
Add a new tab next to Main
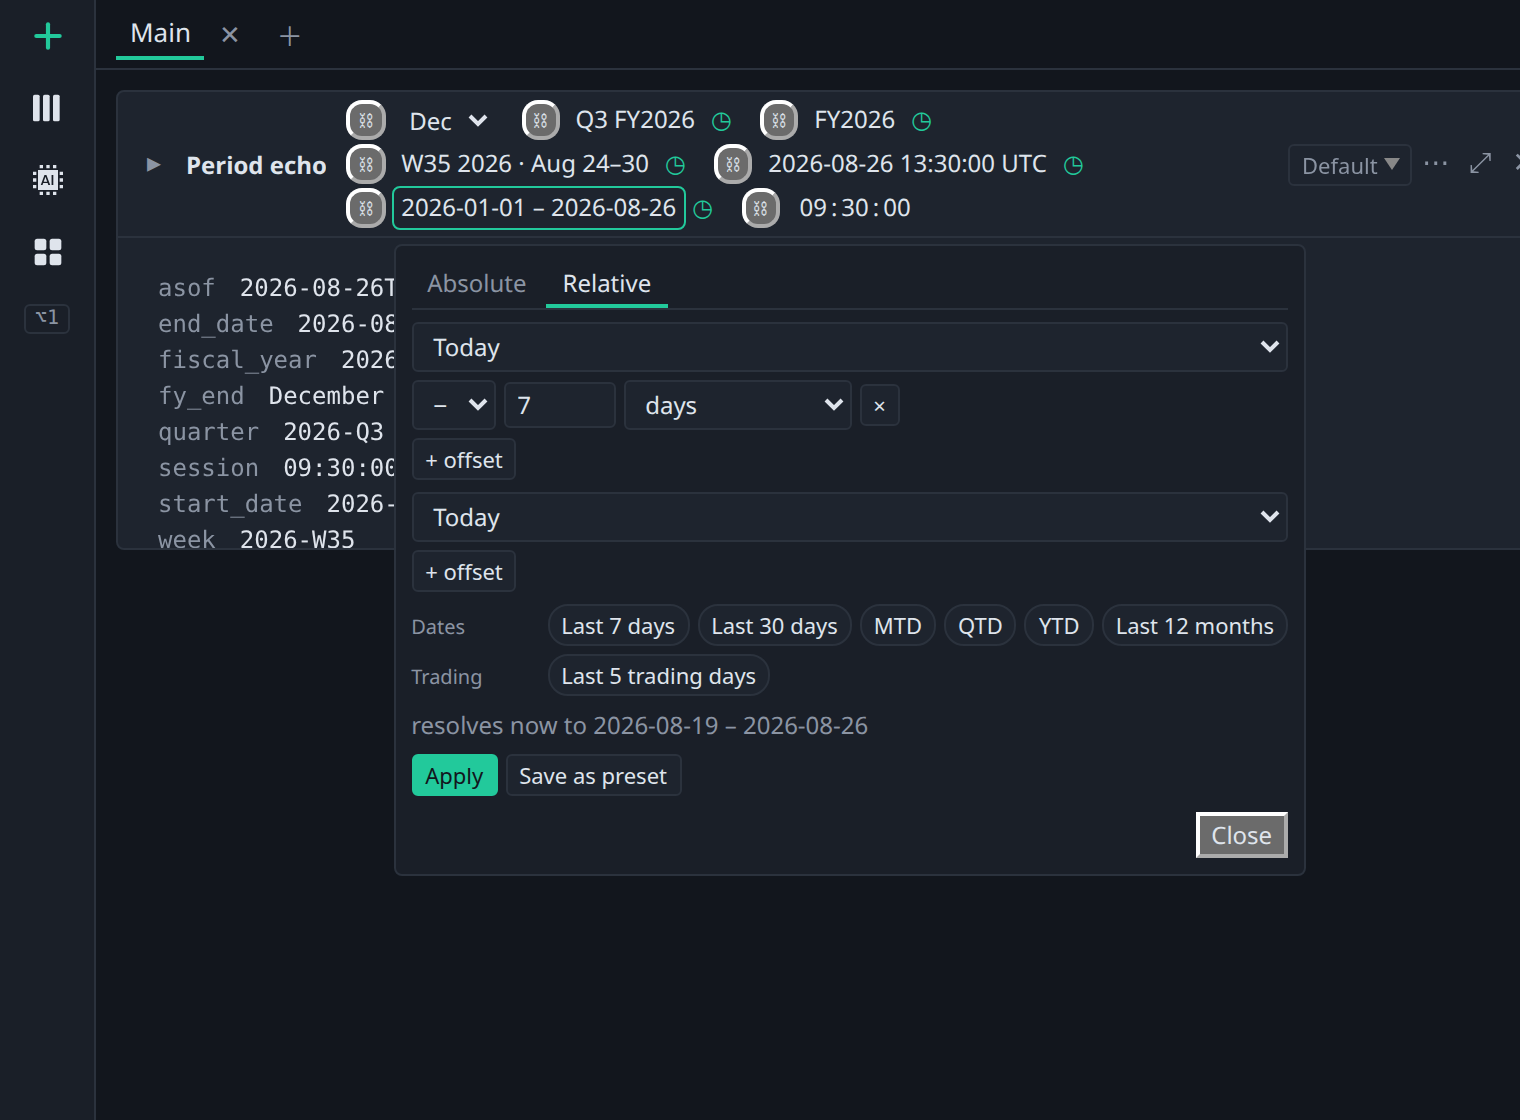289,36
